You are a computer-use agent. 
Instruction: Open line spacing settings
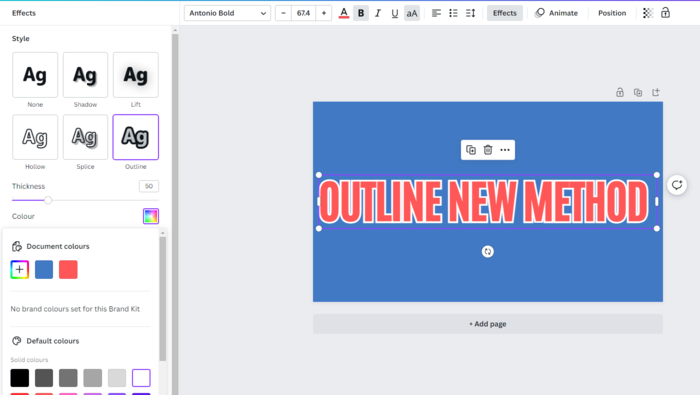(x=470, y=13)
